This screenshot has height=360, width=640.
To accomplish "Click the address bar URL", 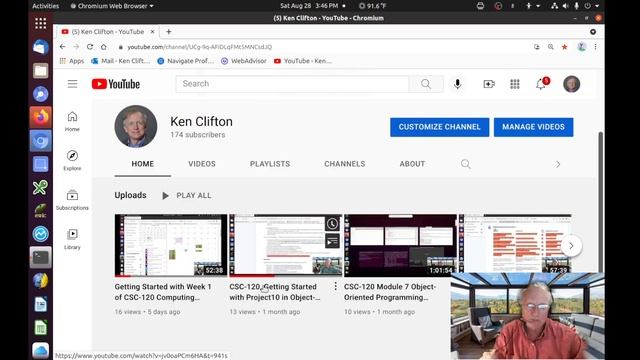I will pos(200,47).
